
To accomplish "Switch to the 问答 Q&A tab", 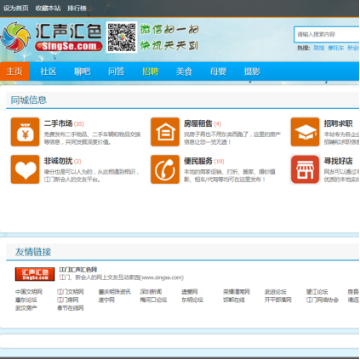I will point(116,71).
